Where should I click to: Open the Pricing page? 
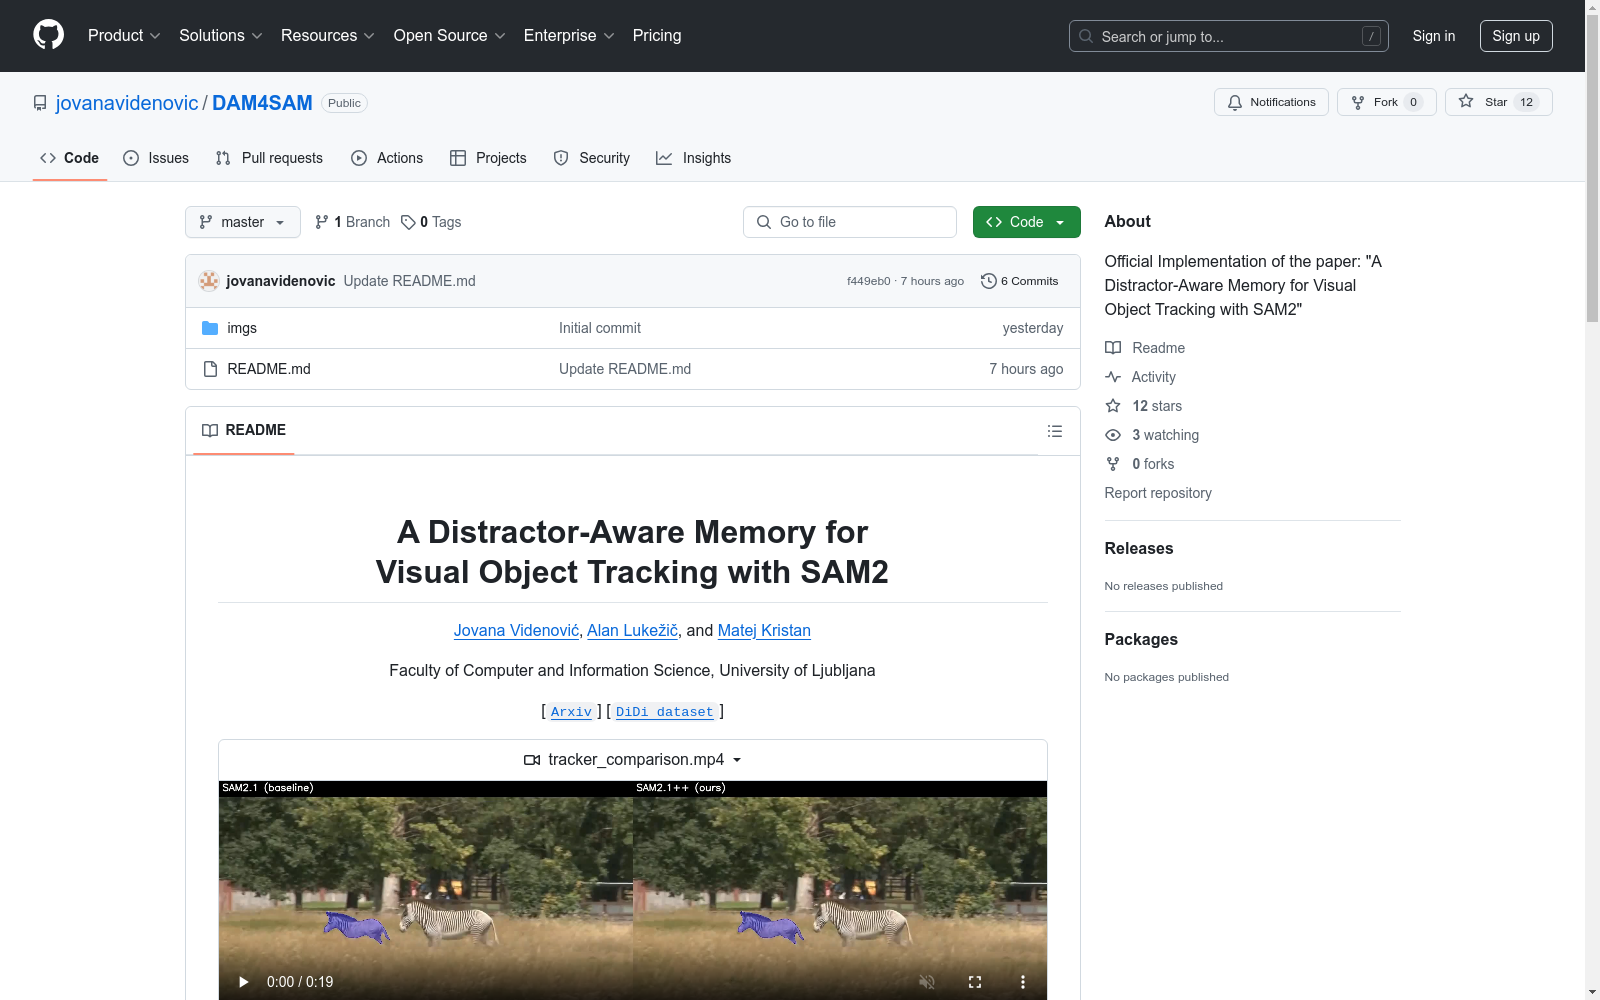click(x=657, y=35)
